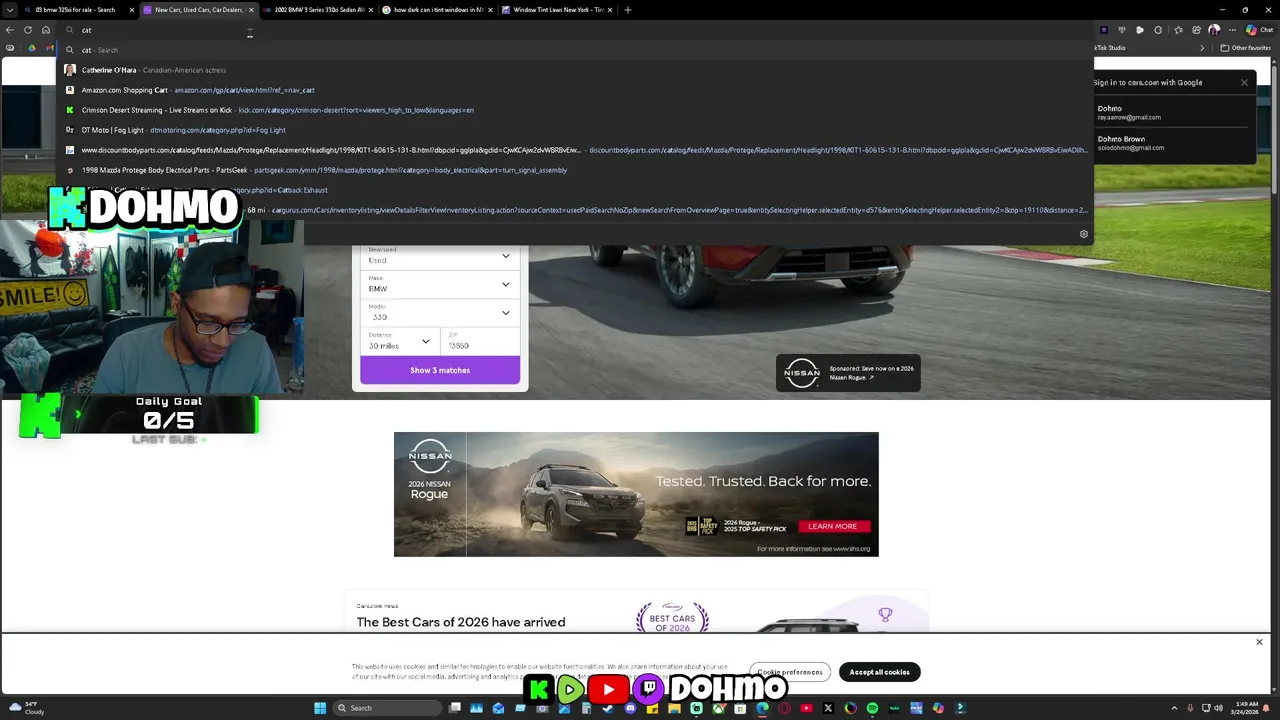Open the taskbar weather widget showing Cloudy

pyautogui.click(x=25, y=708)
